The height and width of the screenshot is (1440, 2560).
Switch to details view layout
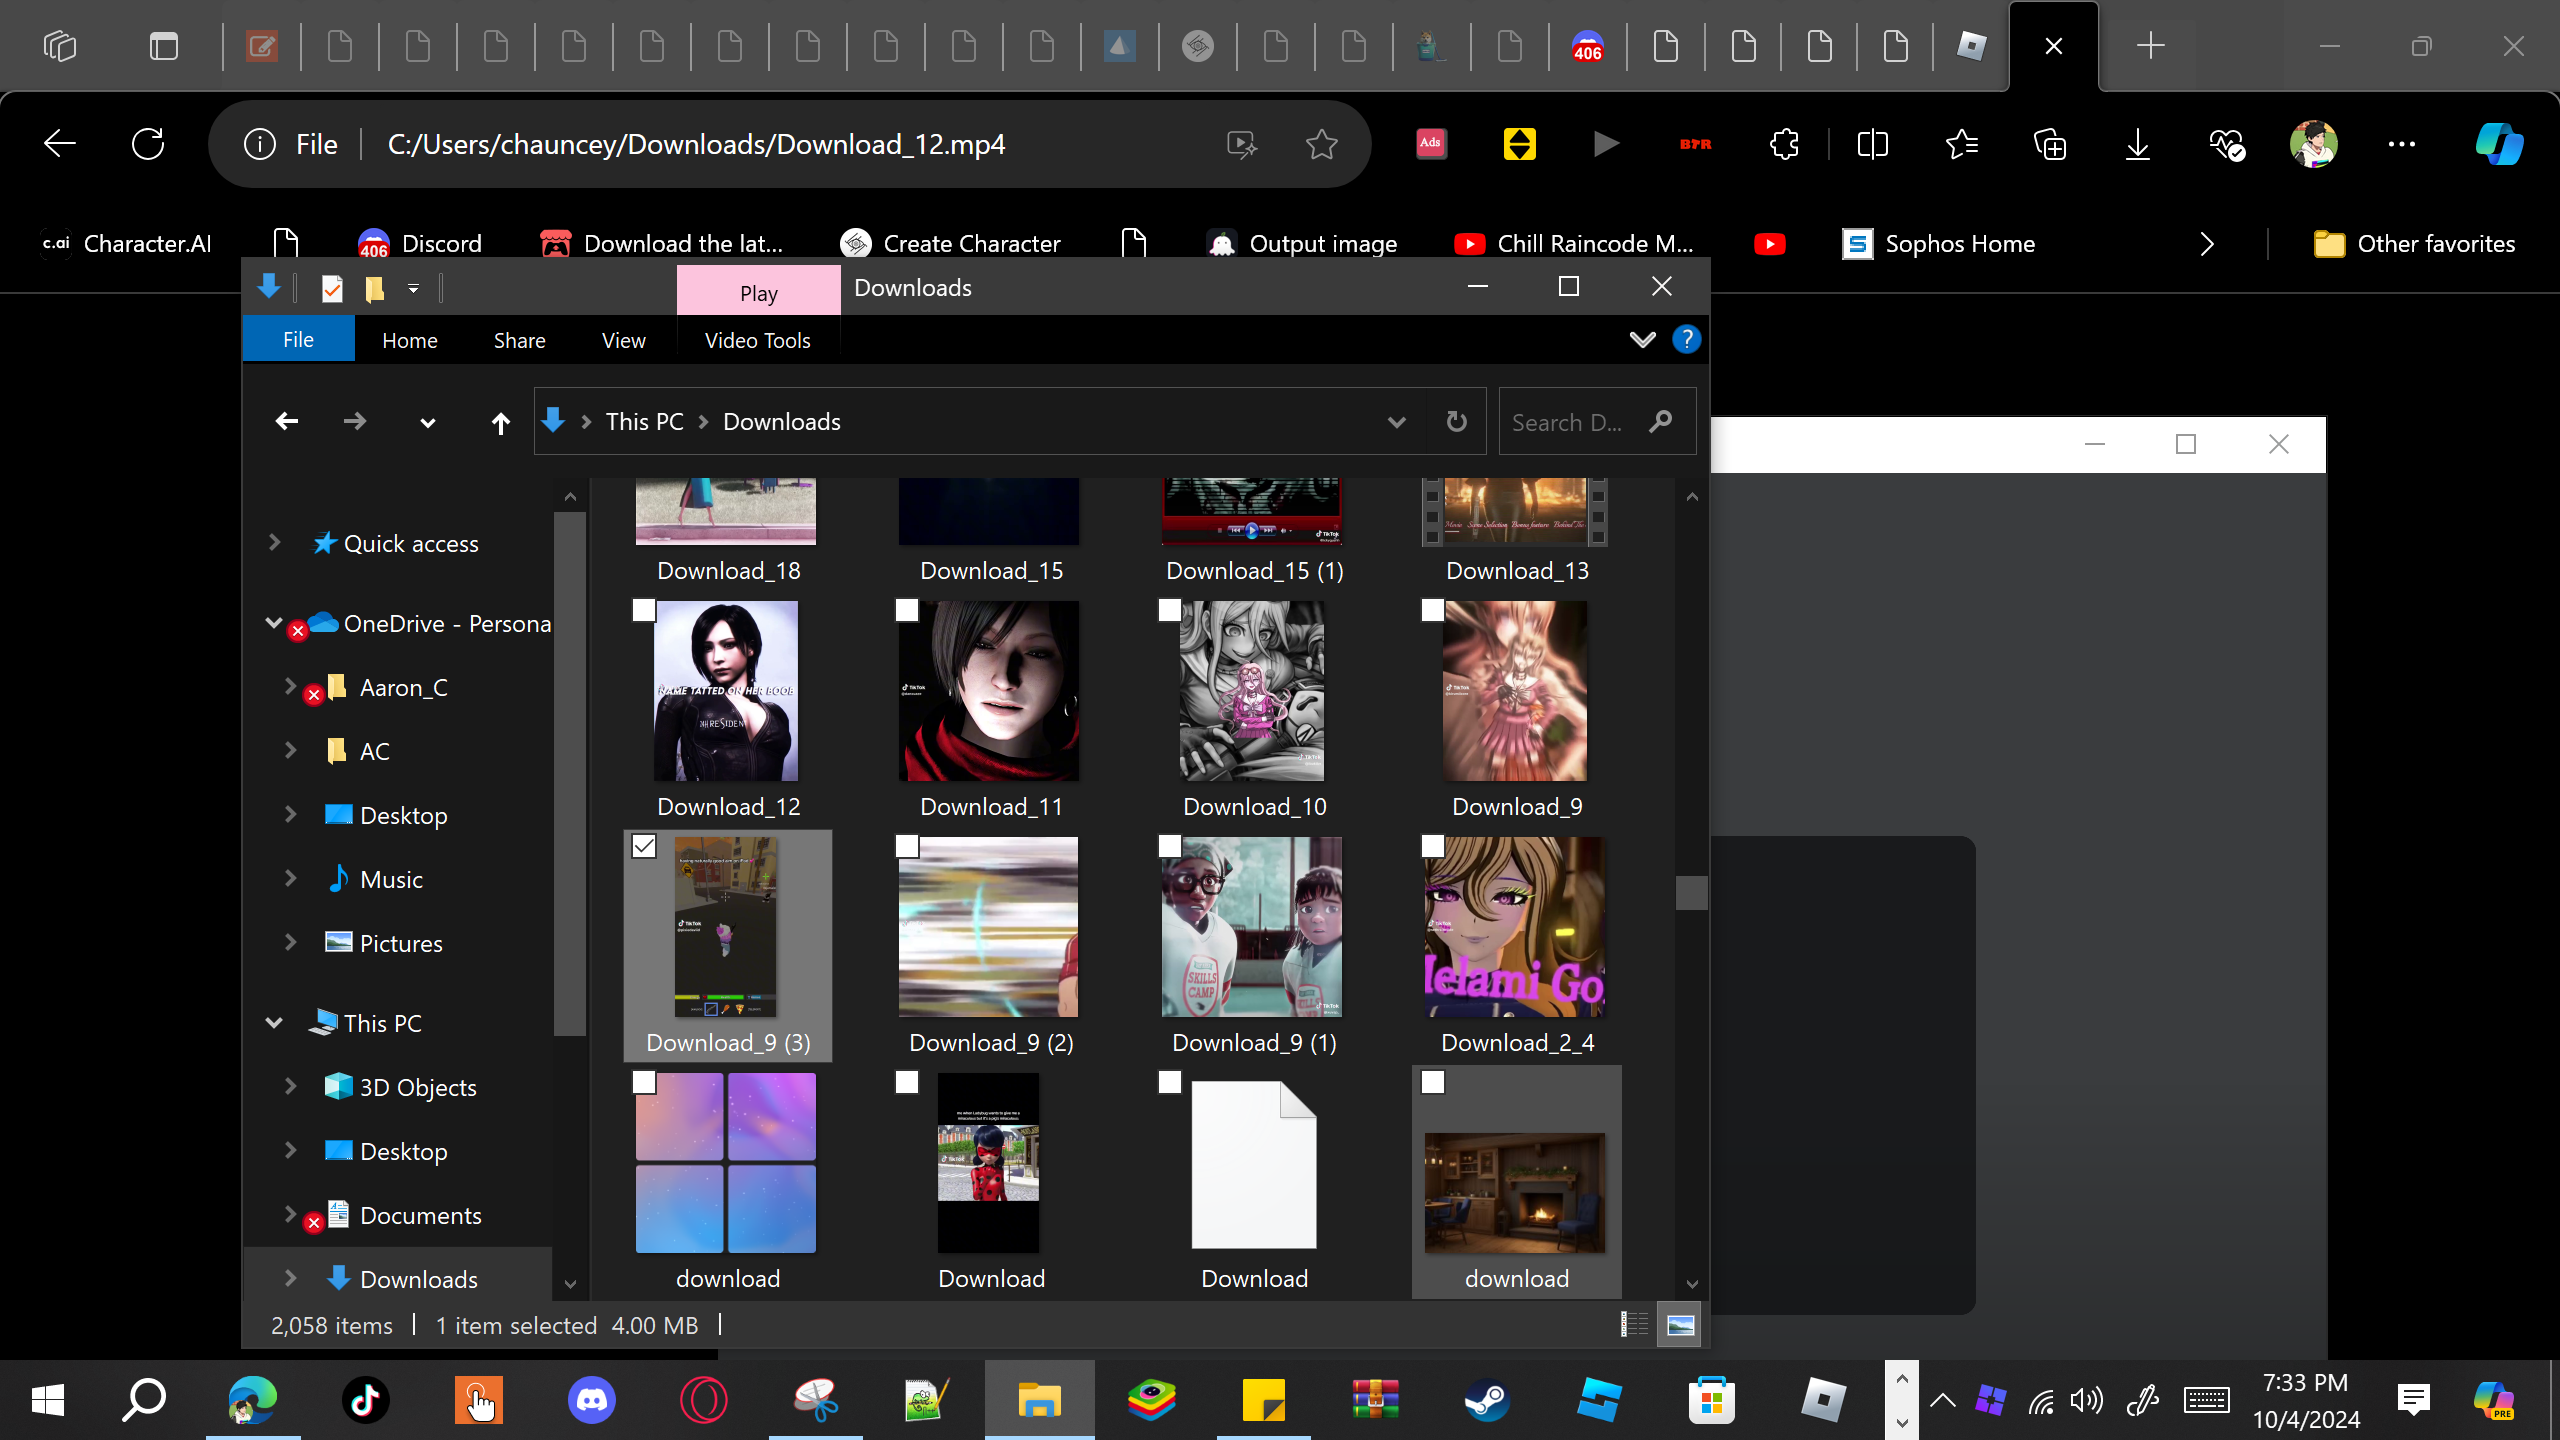point(1635,1325)
